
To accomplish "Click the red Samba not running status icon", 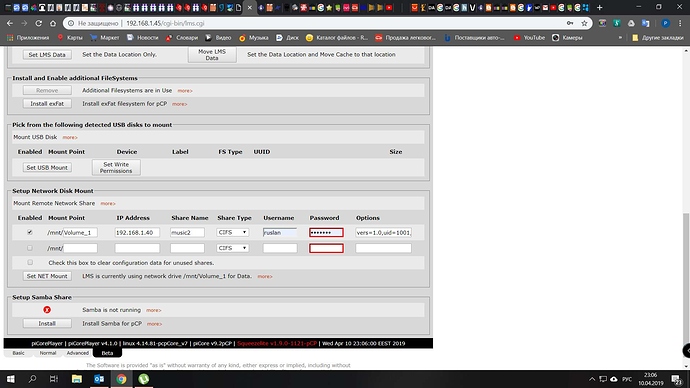I will point(47,310).
